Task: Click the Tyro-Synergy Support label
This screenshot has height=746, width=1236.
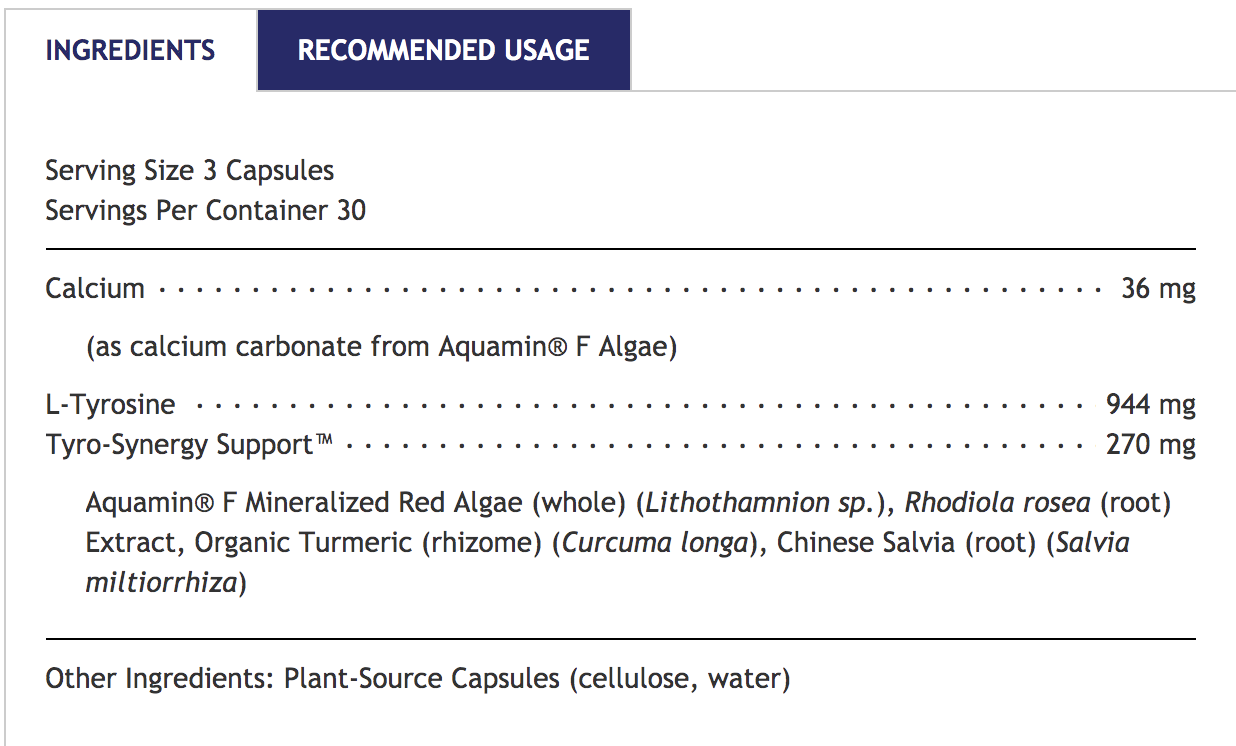Action: (188, 444)
